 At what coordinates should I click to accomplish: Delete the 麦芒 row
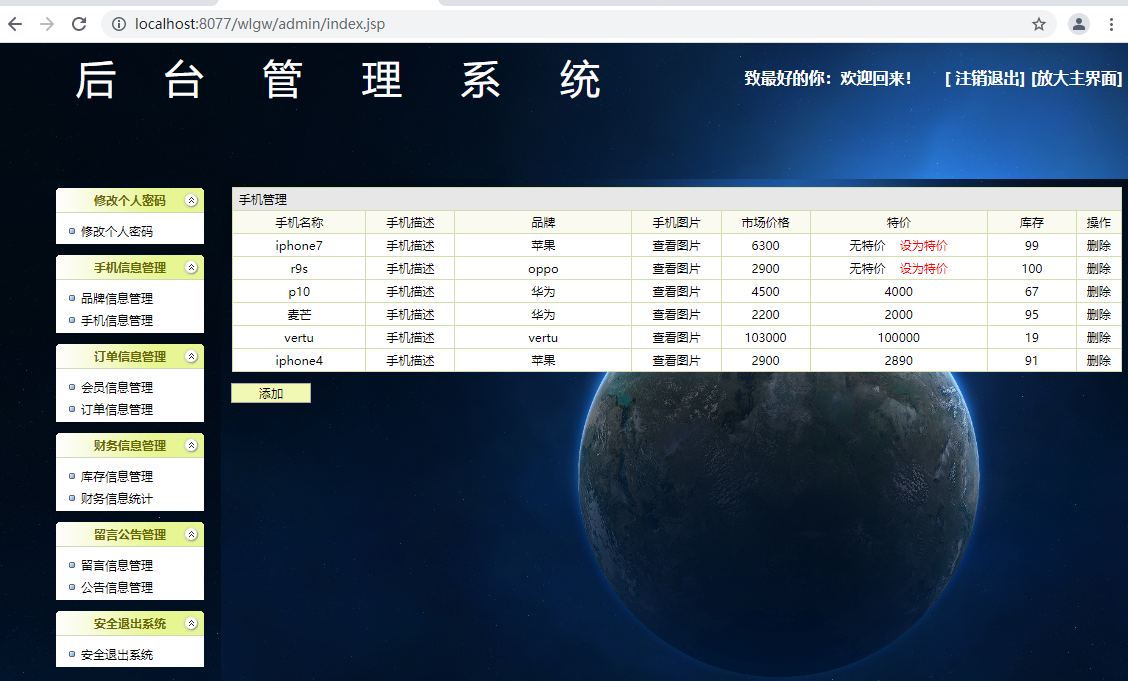(1099, 315)
